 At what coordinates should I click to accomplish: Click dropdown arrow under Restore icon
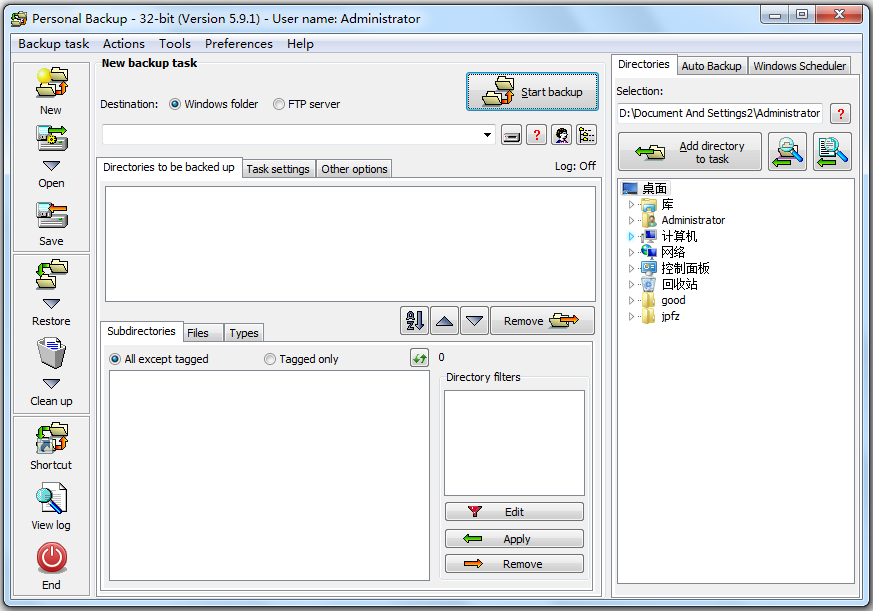point(51,304)
